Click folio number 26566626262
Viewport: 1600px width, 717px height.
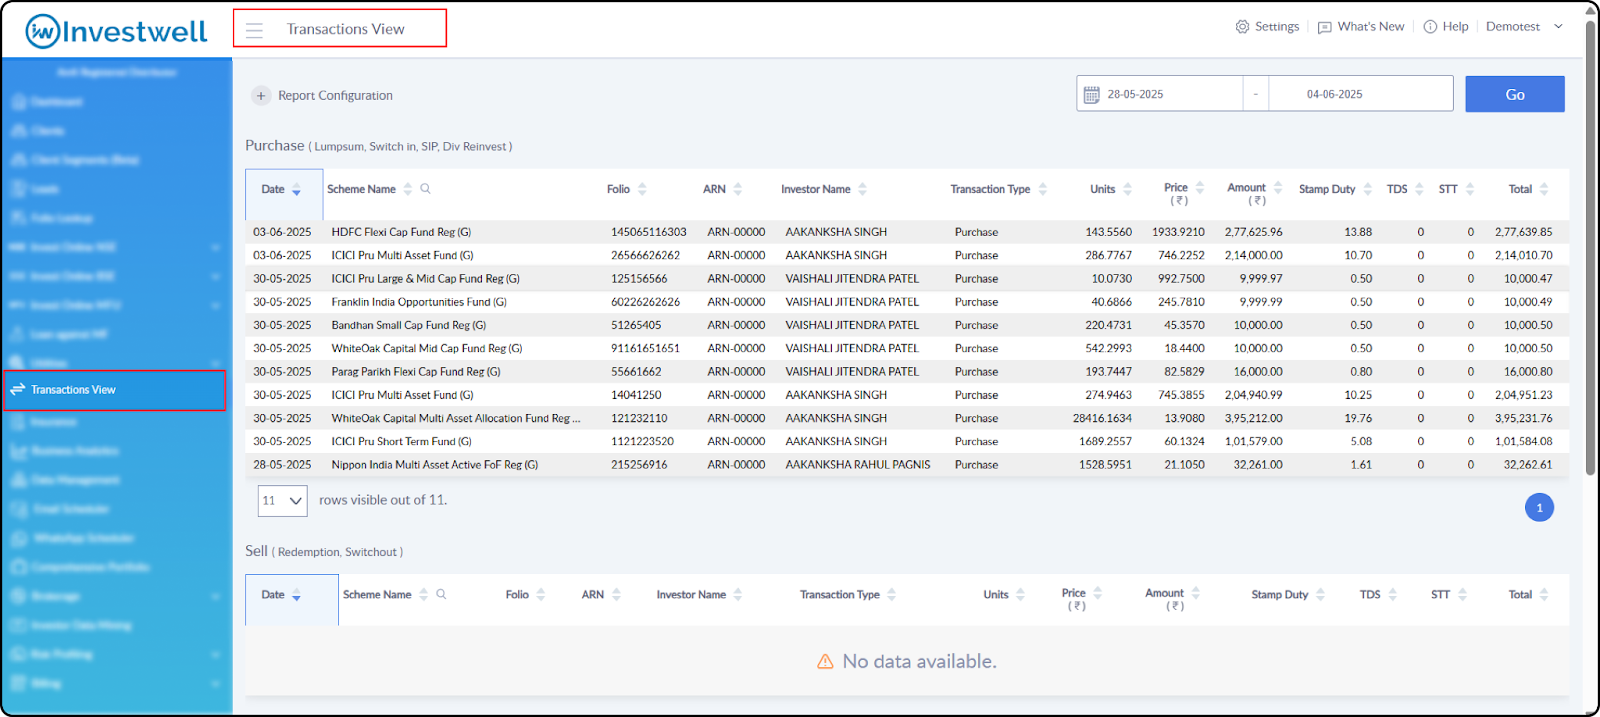646,255
